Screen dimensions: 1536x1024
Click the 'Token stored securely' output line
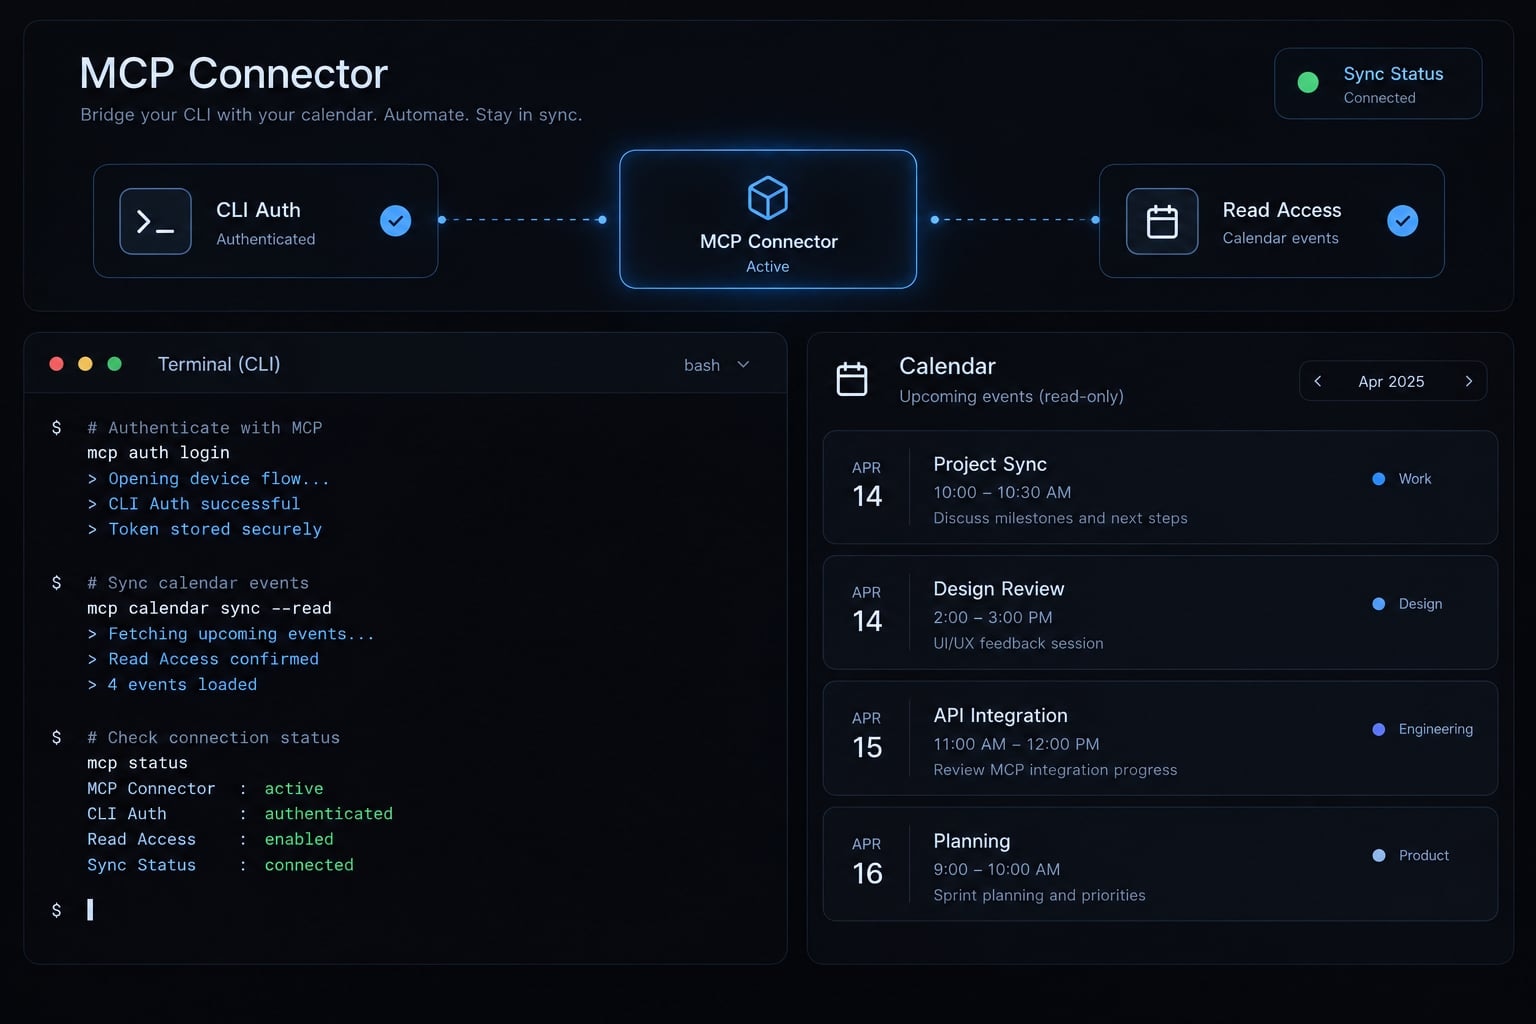(x=204, y=530)
